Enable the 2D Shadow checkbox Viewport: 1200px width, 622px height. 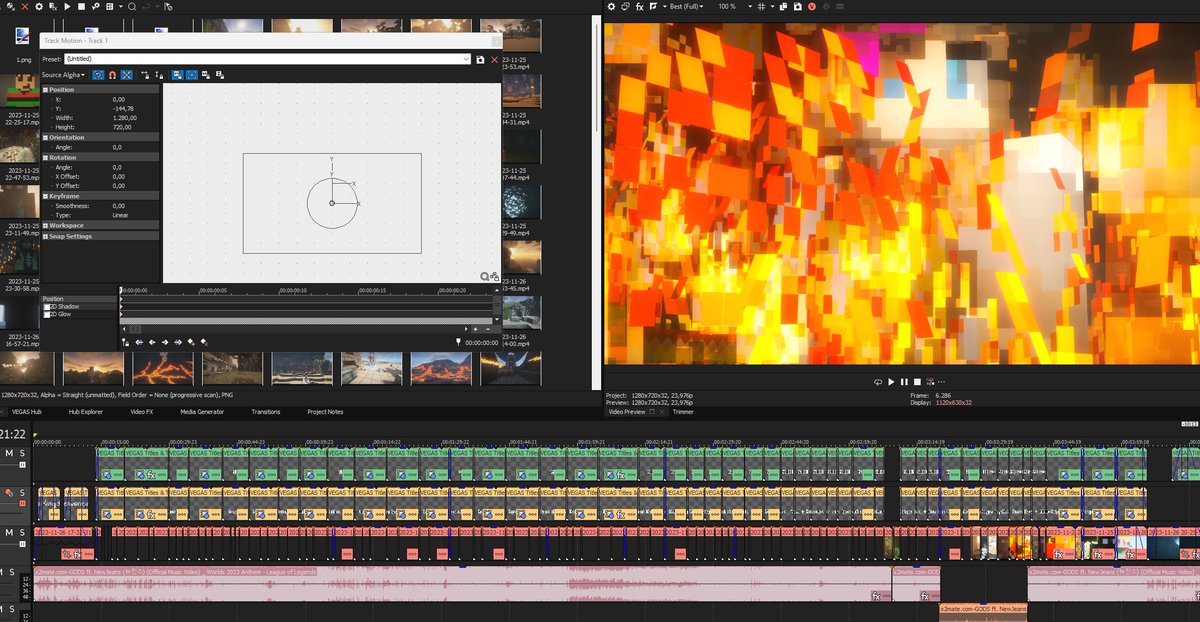click(45, 307)
